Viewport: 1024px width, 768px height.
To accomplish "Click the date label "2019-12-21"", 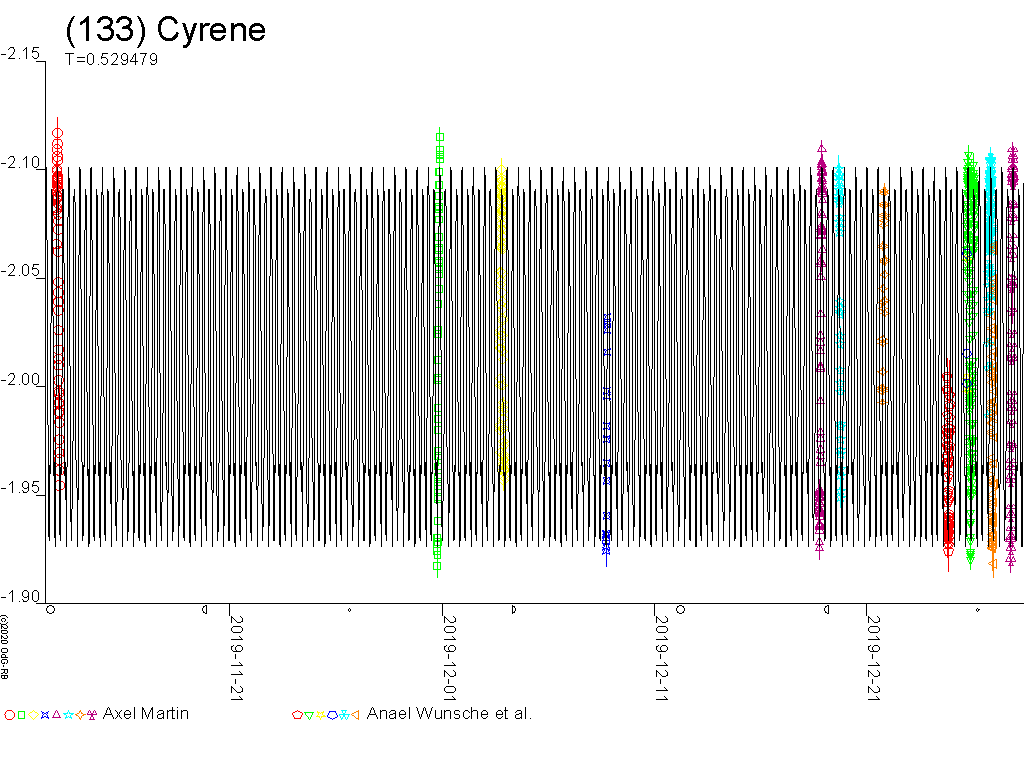I will [x=874, y=658].
